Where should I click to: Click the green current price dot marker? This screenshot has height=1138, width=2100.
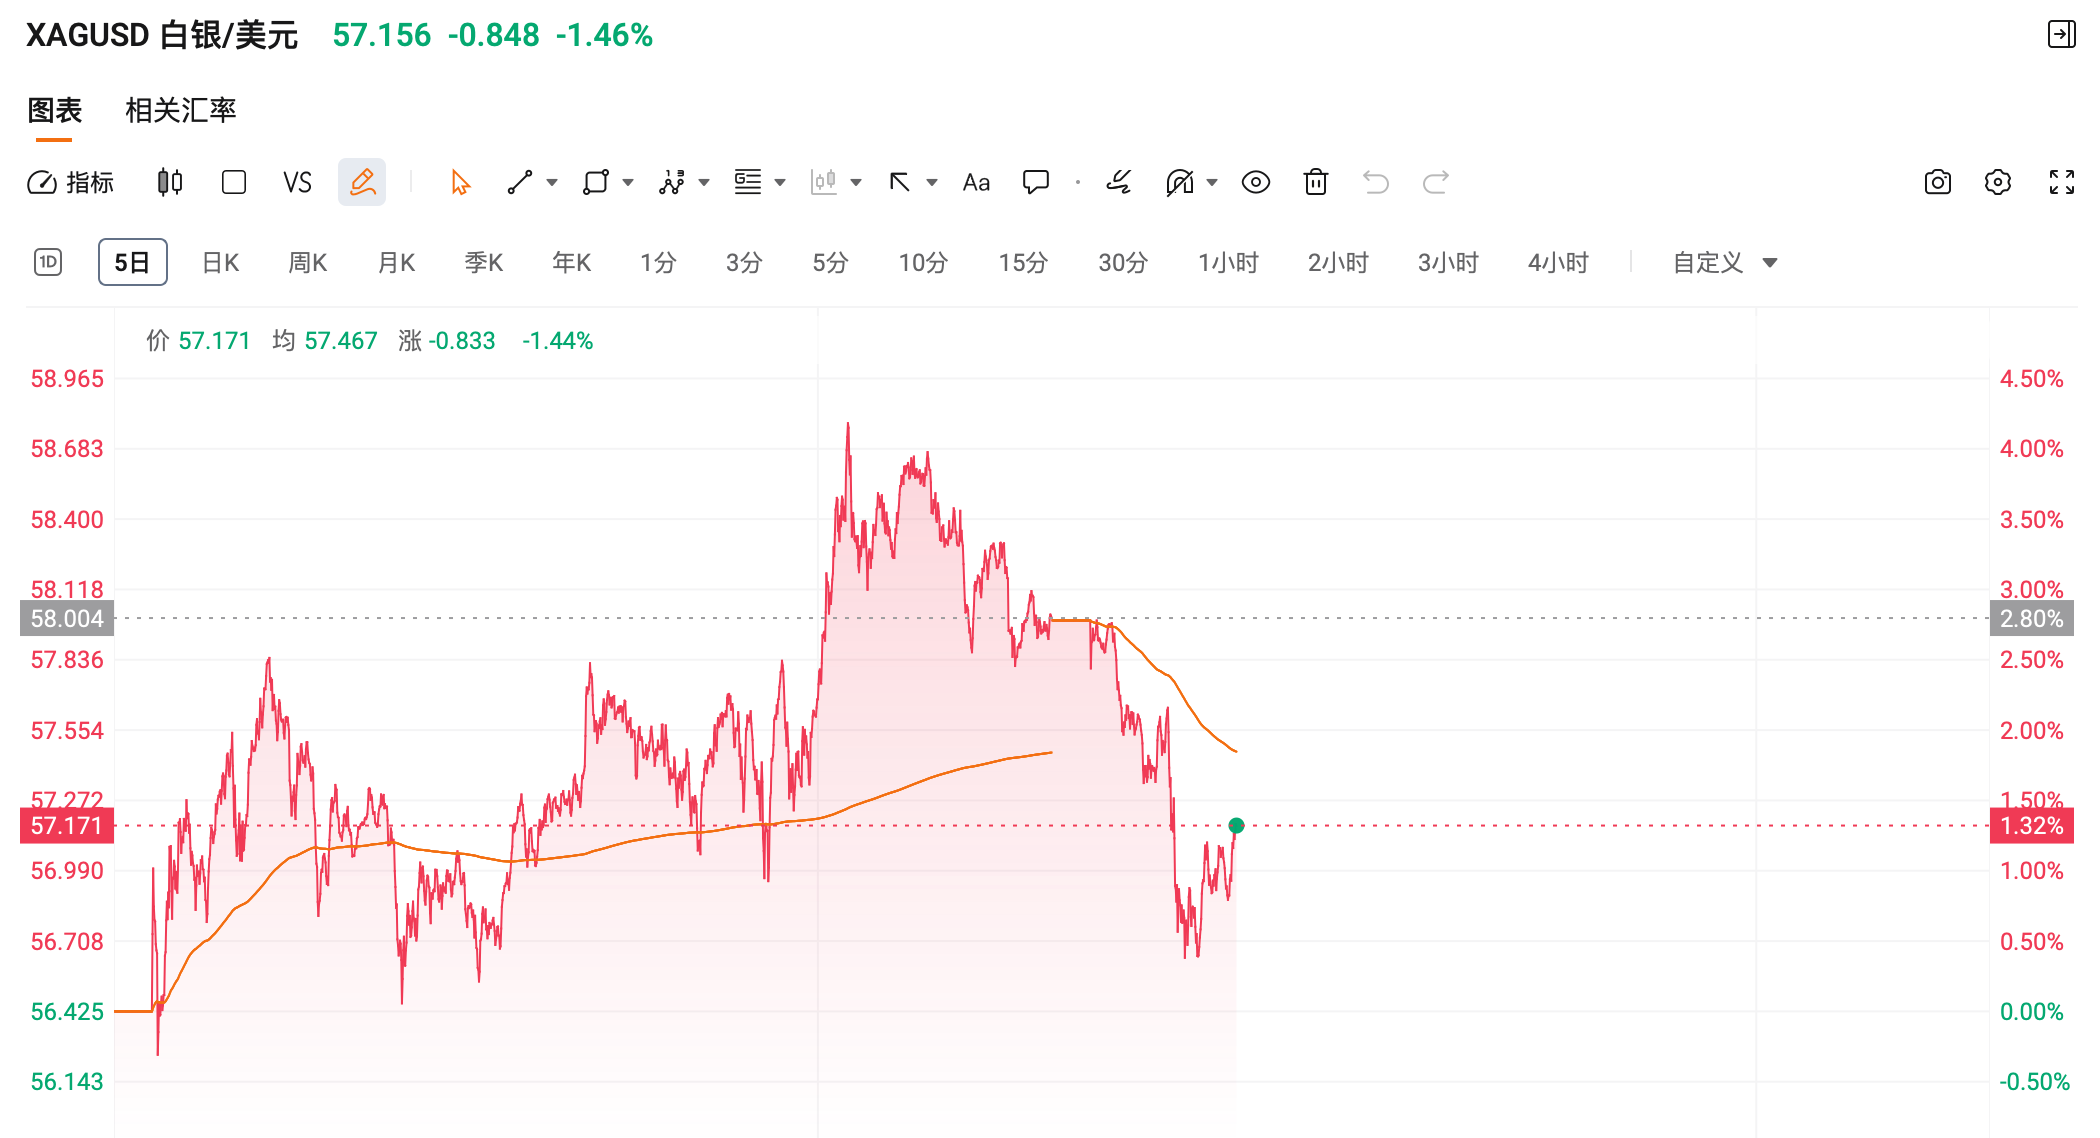[x=1237, y=825]
